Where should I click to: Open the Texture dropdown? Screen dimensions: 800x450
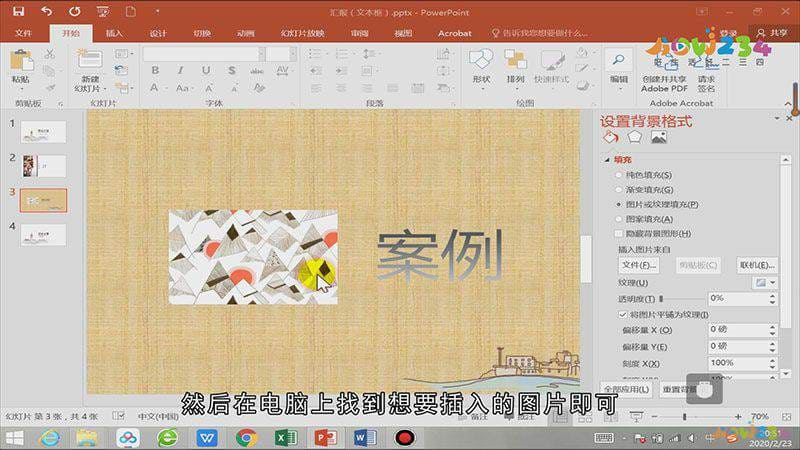pos(765,282)
